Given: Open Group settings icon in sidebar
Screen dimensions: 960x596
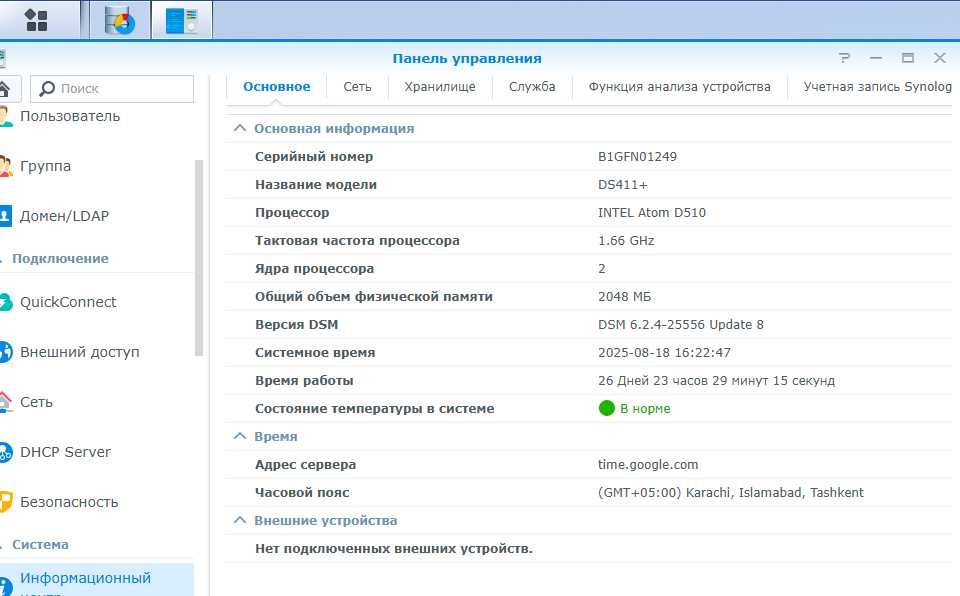Looking at the screenshot, I should click(x=5, y=166).
